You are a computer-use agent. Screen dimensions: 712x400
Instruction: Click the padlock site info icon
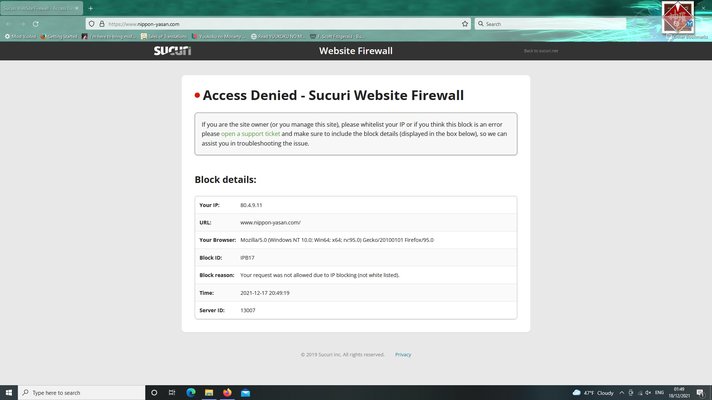coord(101,23)
